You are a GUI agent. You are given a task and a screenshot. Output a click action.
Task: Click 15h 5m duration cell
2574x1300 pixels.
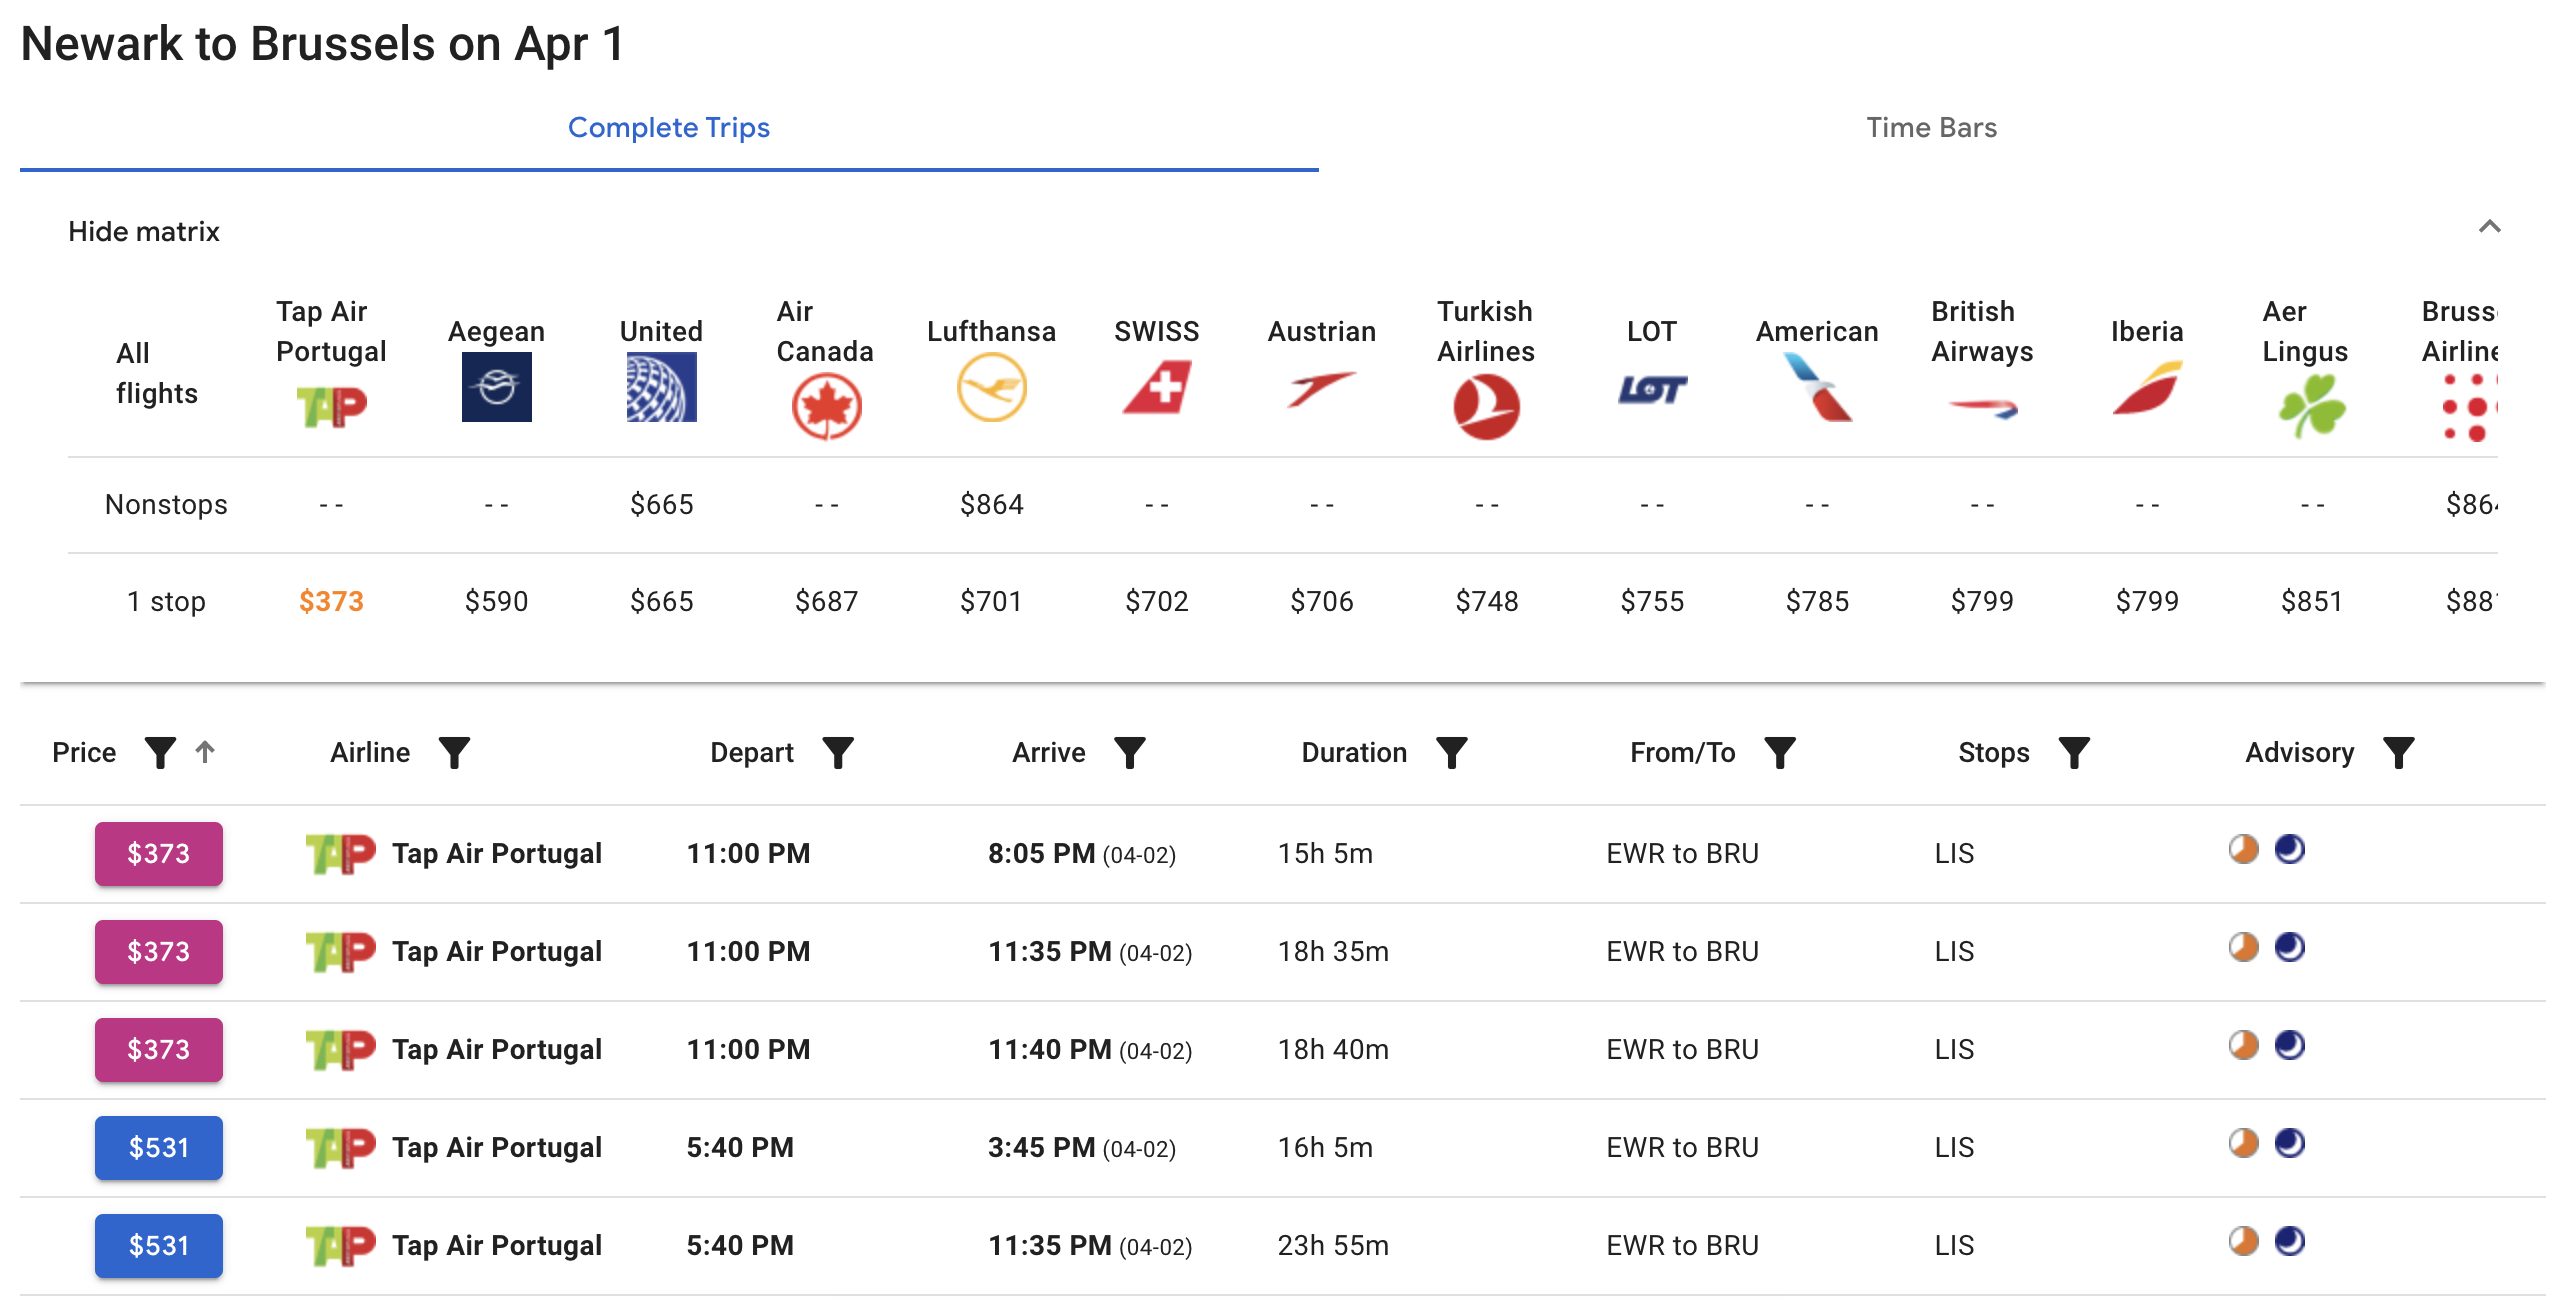[1325, 853]
